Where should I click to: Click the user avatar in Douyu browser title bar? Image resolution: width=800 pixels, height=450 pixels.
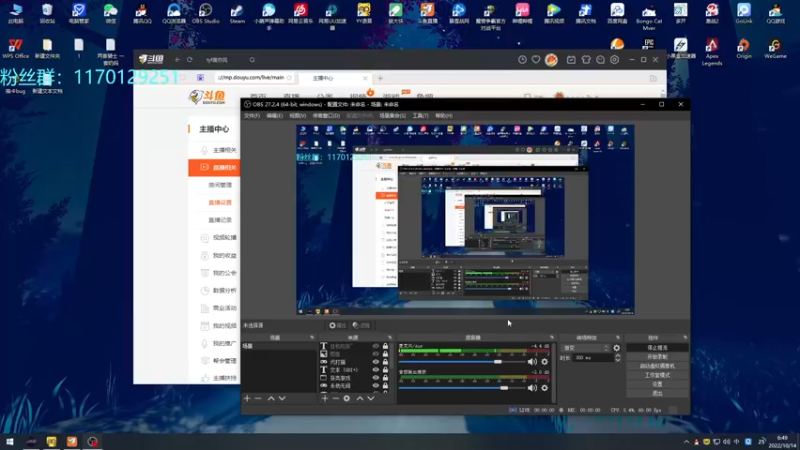point(551,60)
